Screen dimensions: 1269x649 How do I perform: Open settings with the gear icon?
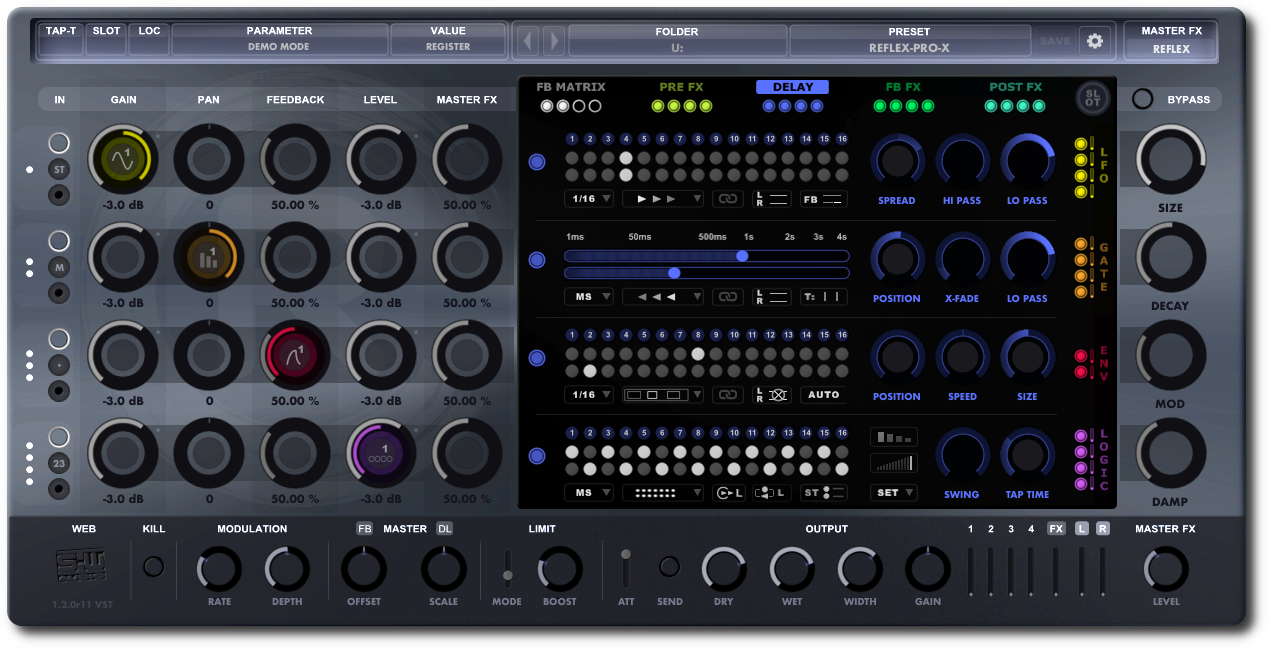click(1095, 41)
